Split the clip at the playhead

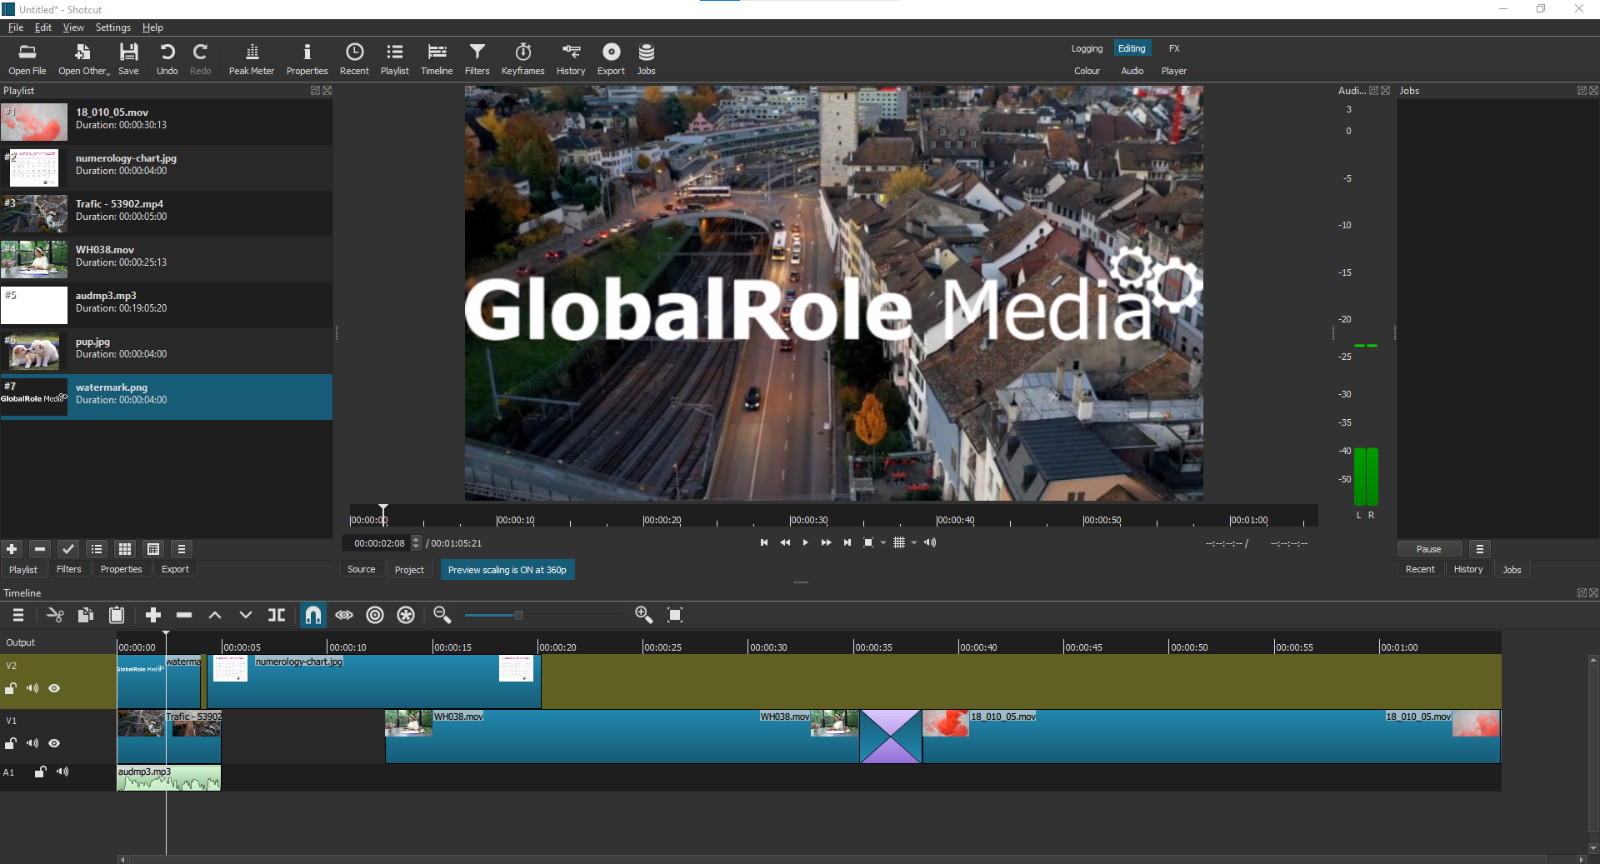277,615
